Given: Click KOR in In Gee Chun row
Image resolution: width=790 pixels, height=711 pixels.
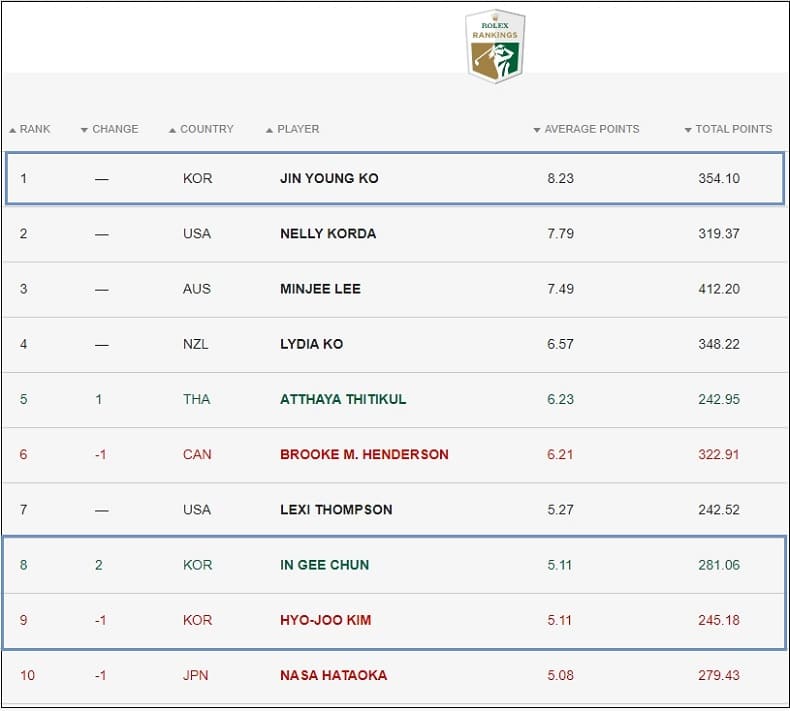Looking at the screenshot, I should tap(198, 565).
